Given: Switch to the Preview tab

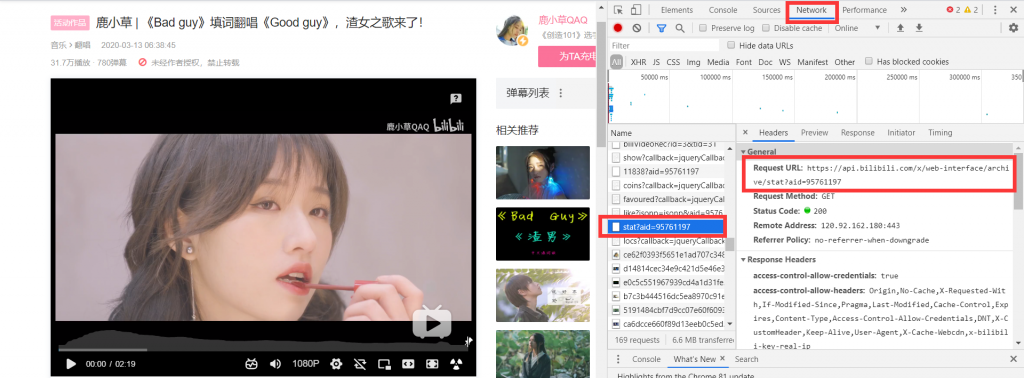Looking at the screenshot, I should pos(814,133).
